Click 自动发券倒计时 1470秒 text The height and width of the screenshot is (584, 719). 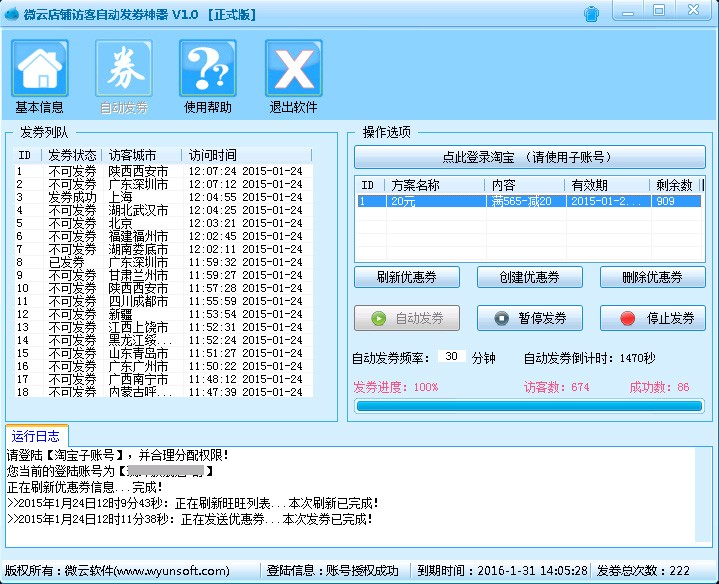[x=590, y=358]
